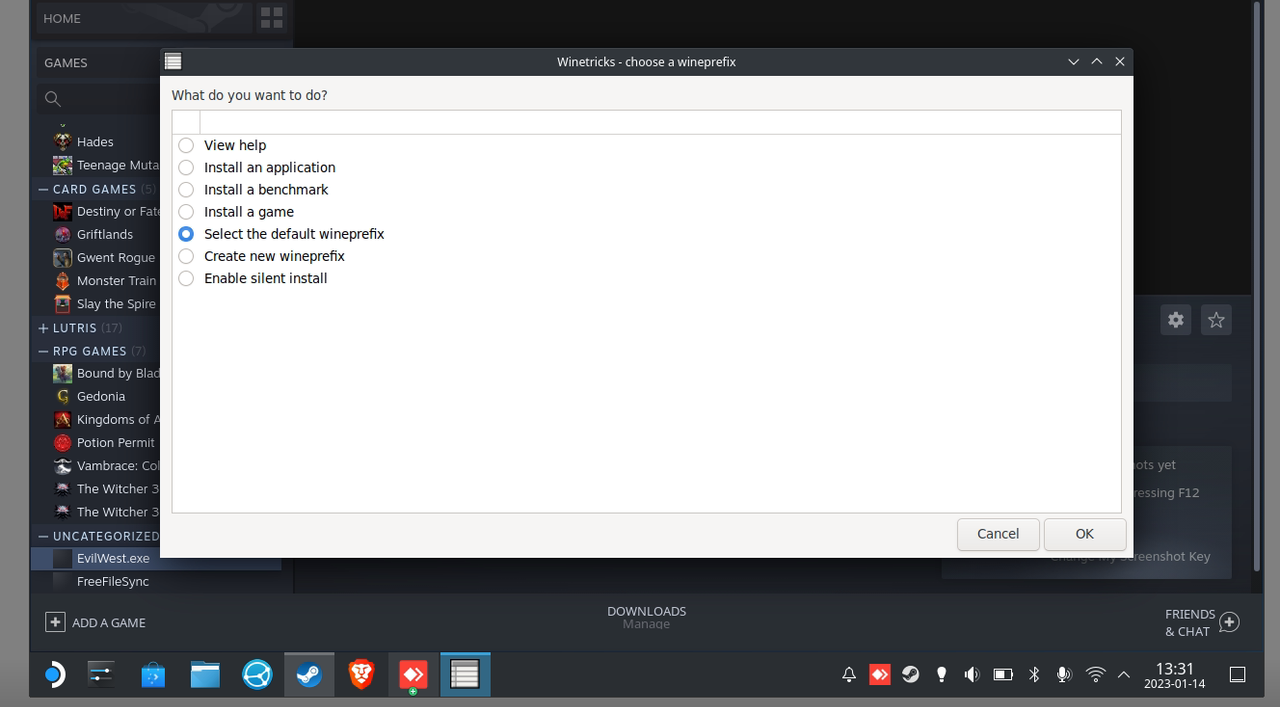The image size is (1280, 707).
Task: Choose Create new wineprefix option
Action: (x=186, y=256)
